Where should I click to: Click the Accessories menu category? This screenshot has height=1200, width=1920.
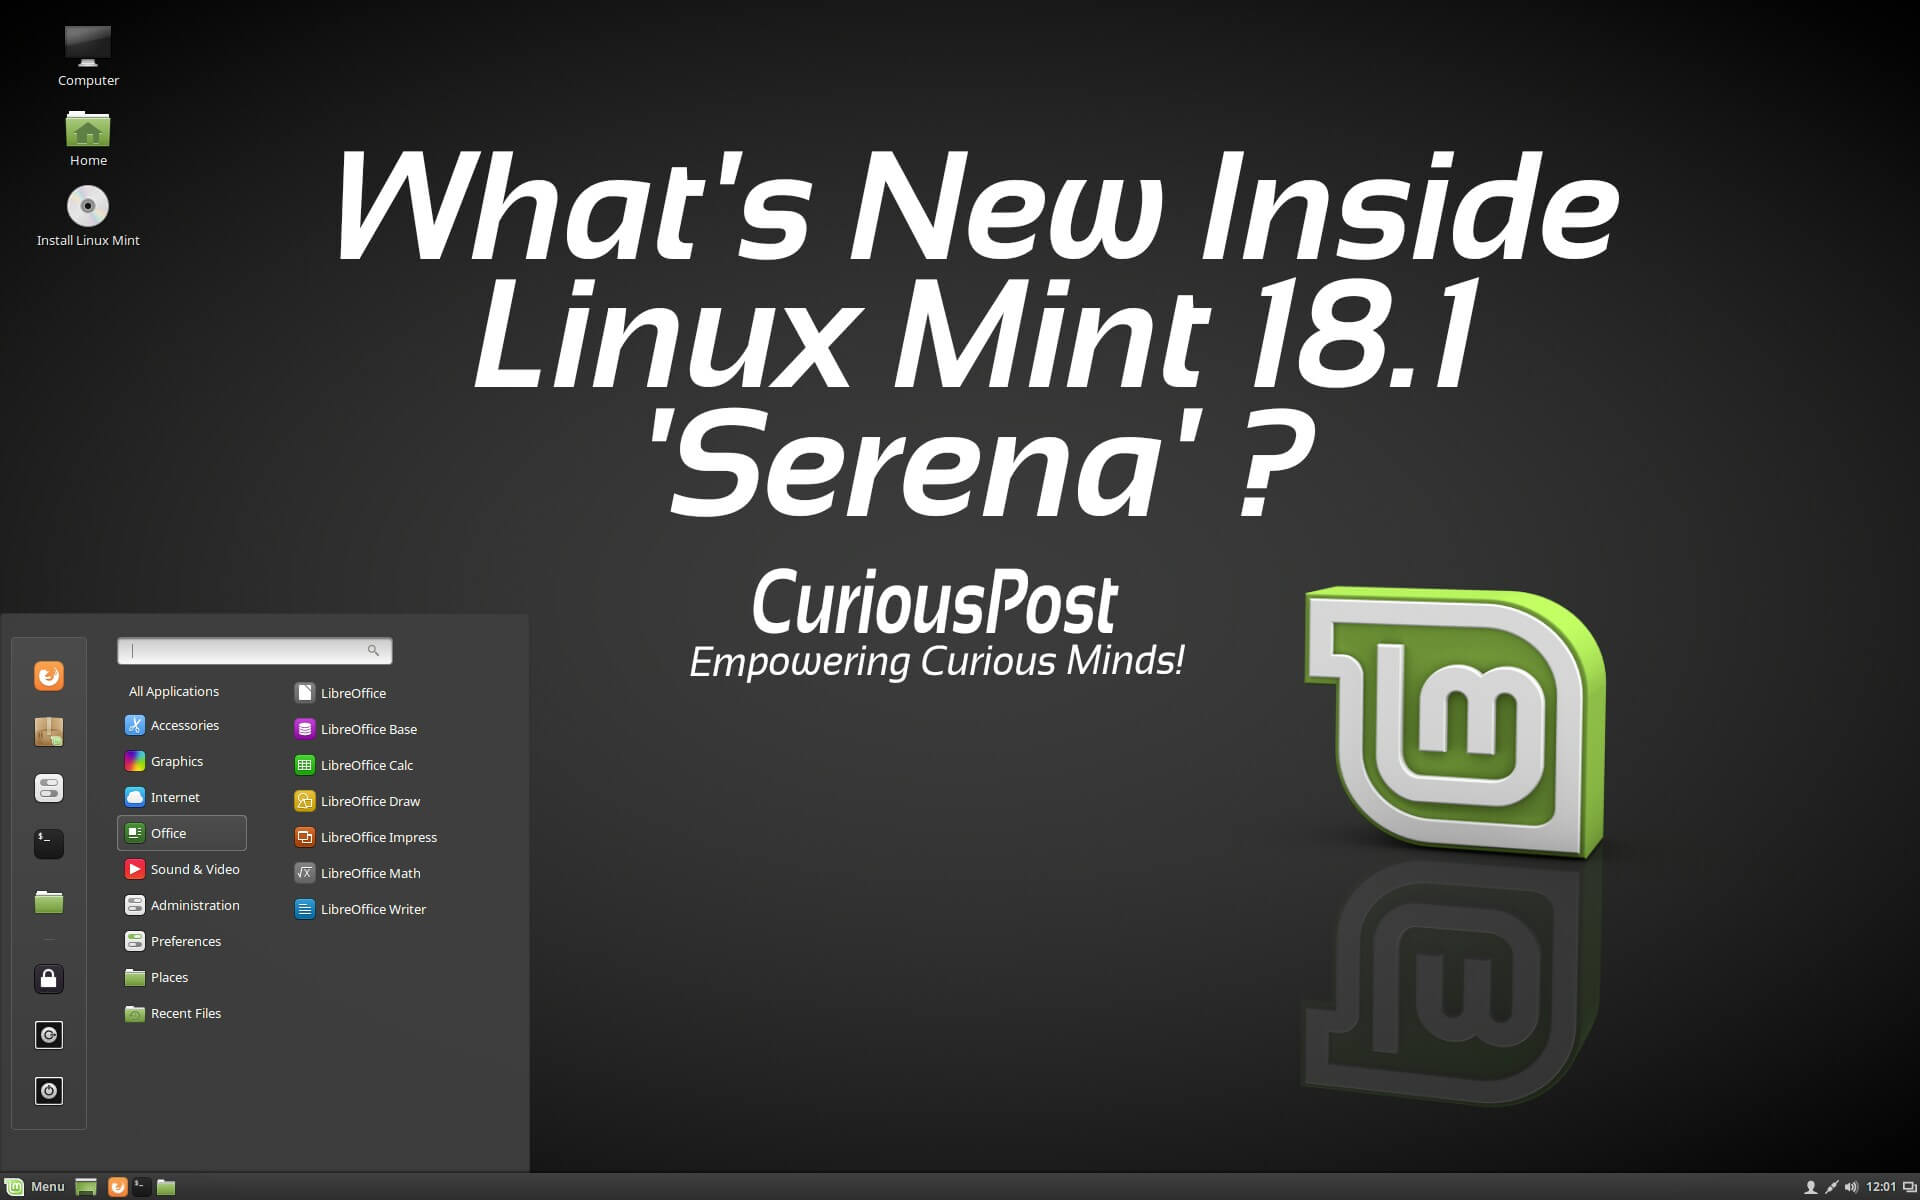coord(185,724)
